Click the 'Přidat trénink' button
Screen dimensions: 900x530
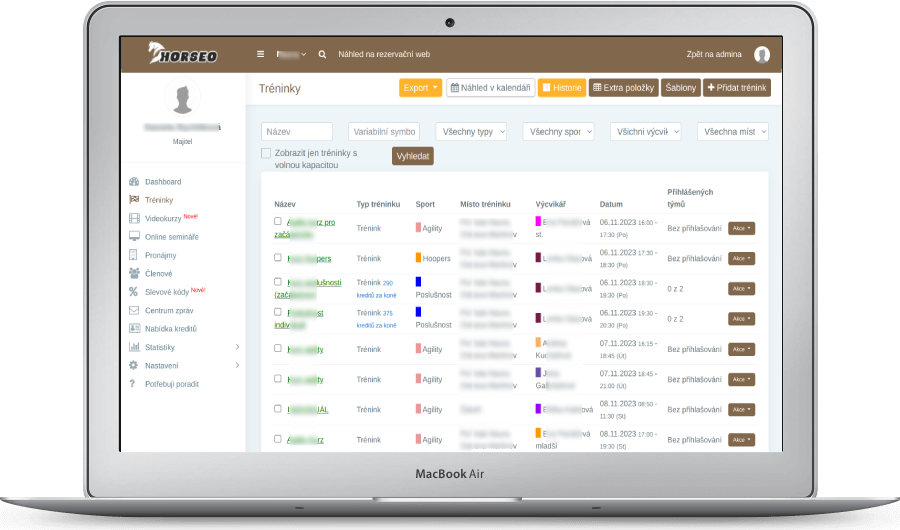pyautogui.click(x=737, y=88)
